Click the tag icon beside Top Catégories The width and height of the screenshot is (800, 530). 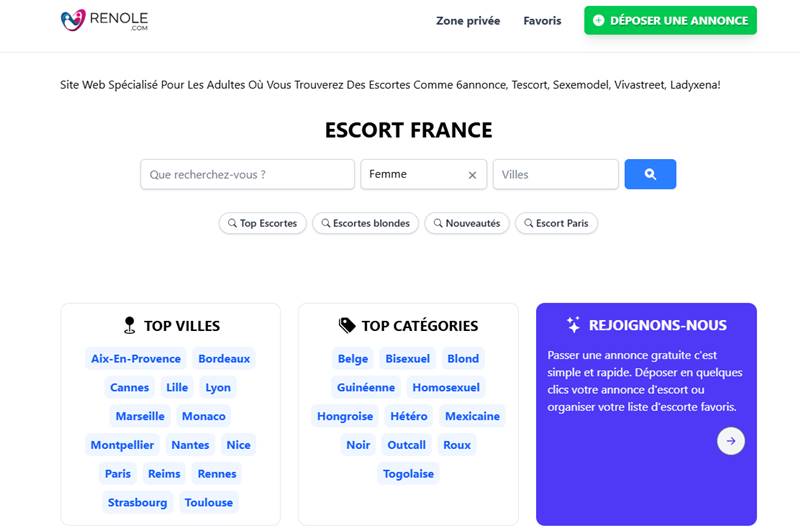[x=347, y=325]
